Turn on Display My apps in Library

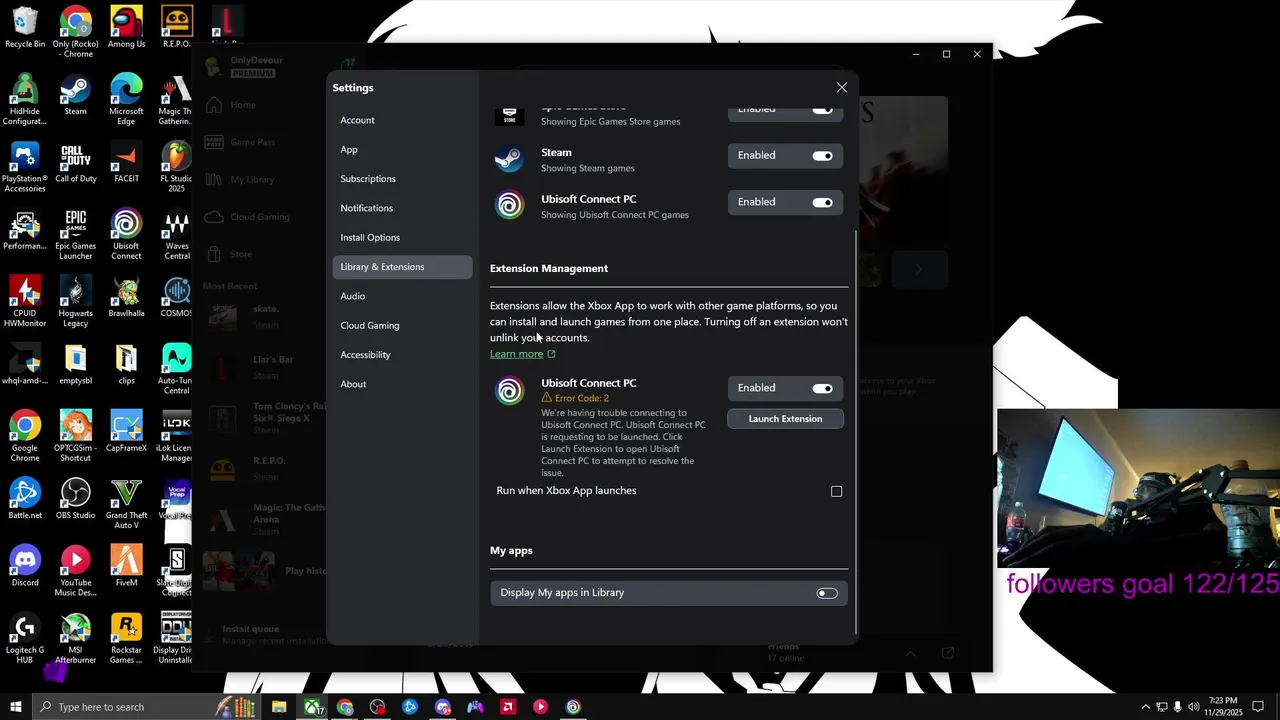click(827, 593)
